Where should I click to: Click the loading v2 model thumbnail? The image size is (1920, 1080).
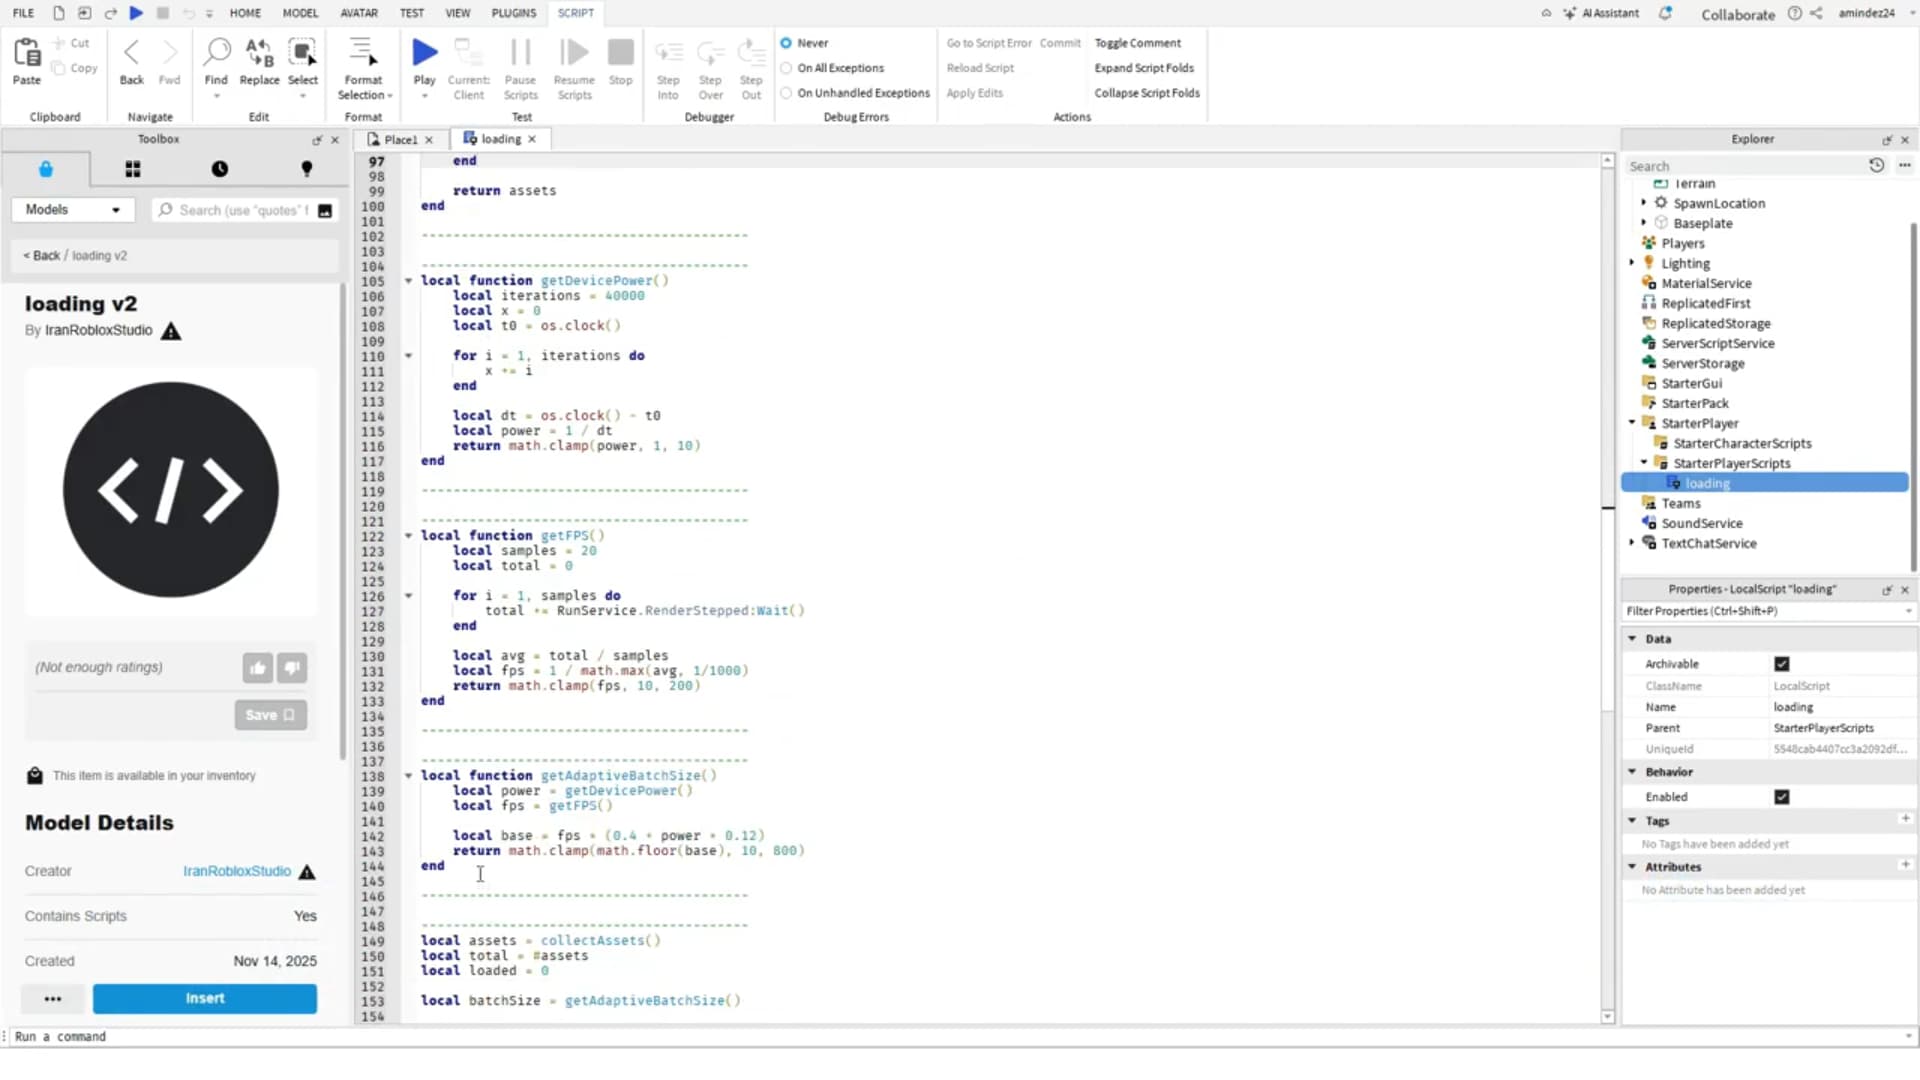click(170, 489)
